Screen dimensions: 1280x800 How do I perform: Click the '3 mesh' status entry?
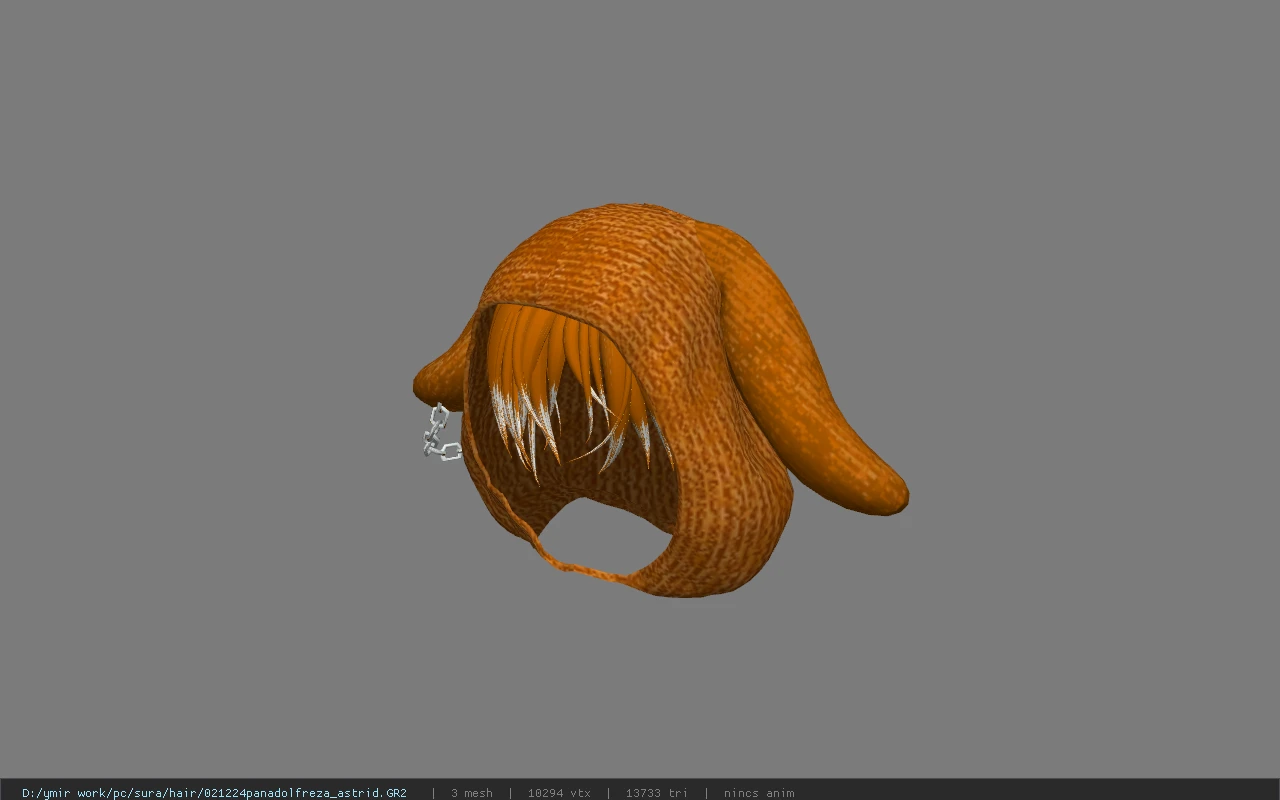point(472,793)
